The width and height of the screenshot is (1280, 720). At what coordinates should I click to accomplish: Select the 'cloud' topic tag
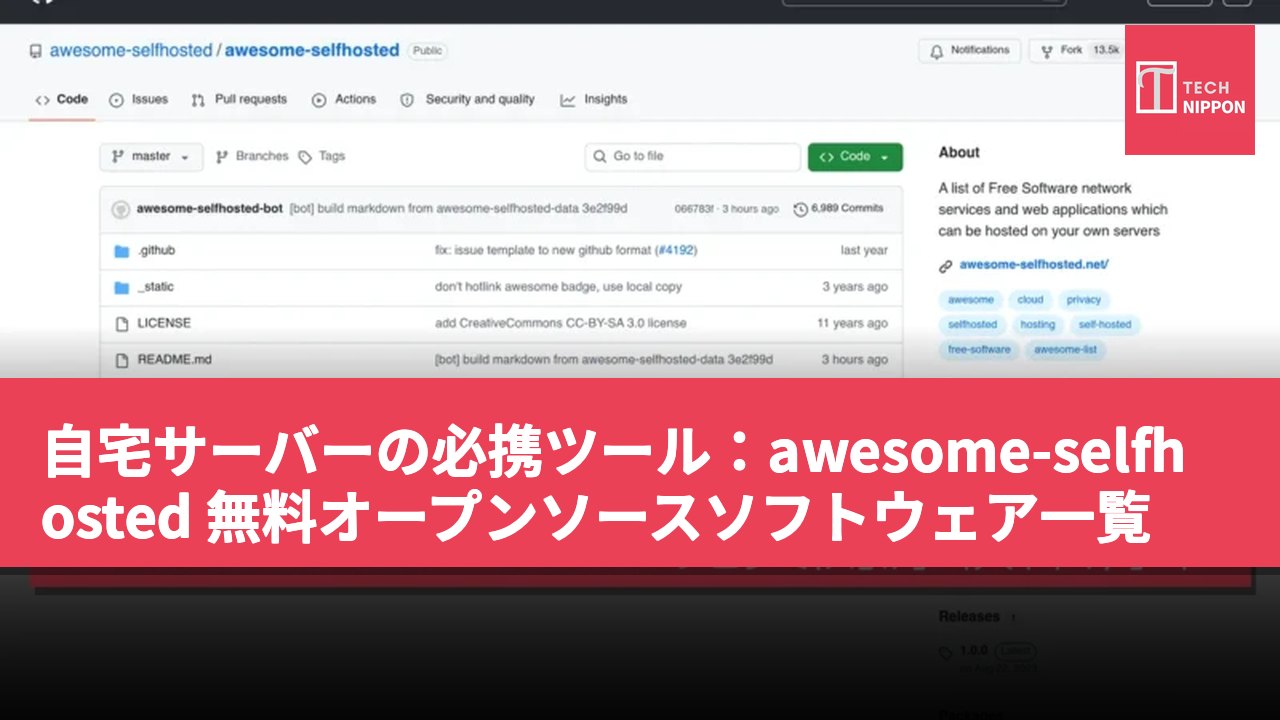click(1030, 300)
